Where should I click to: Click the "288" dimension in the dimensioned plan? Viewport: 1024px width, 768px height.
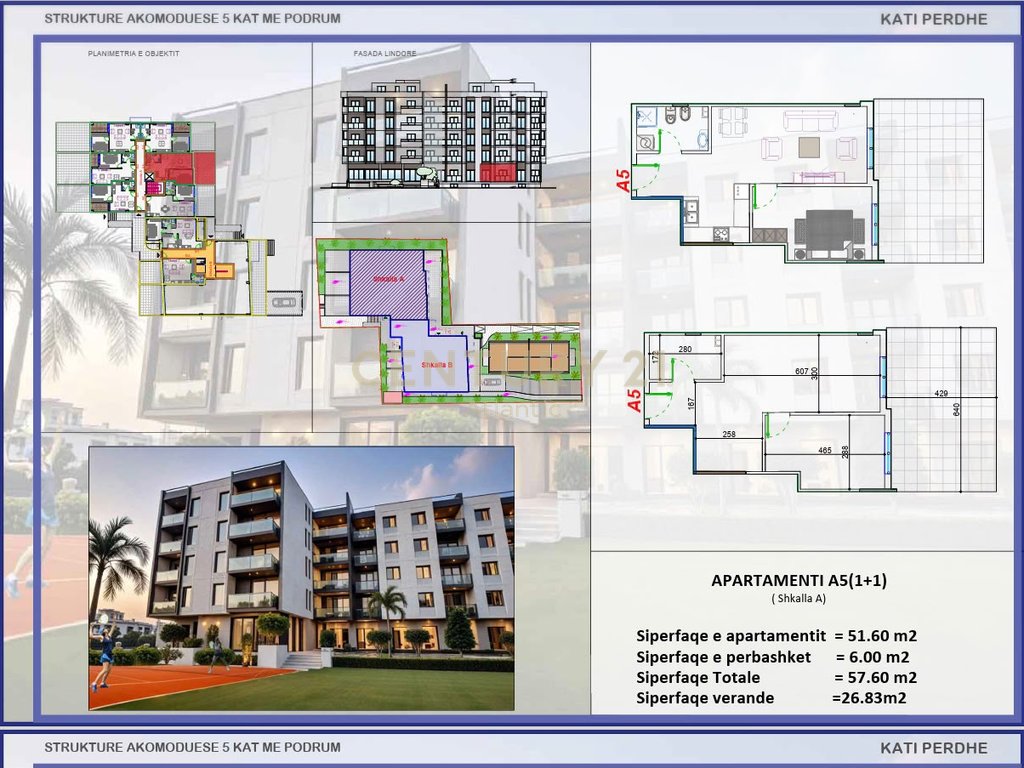[x=845, y=452]
